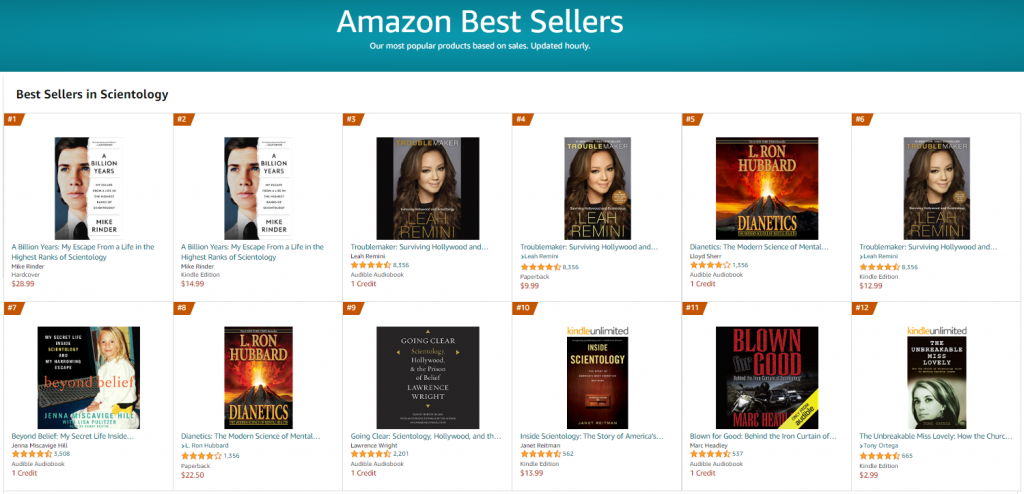Select the Going Clear audiobook cover
This screenshot has height=494, width=1024.
[x=428, y=378]
